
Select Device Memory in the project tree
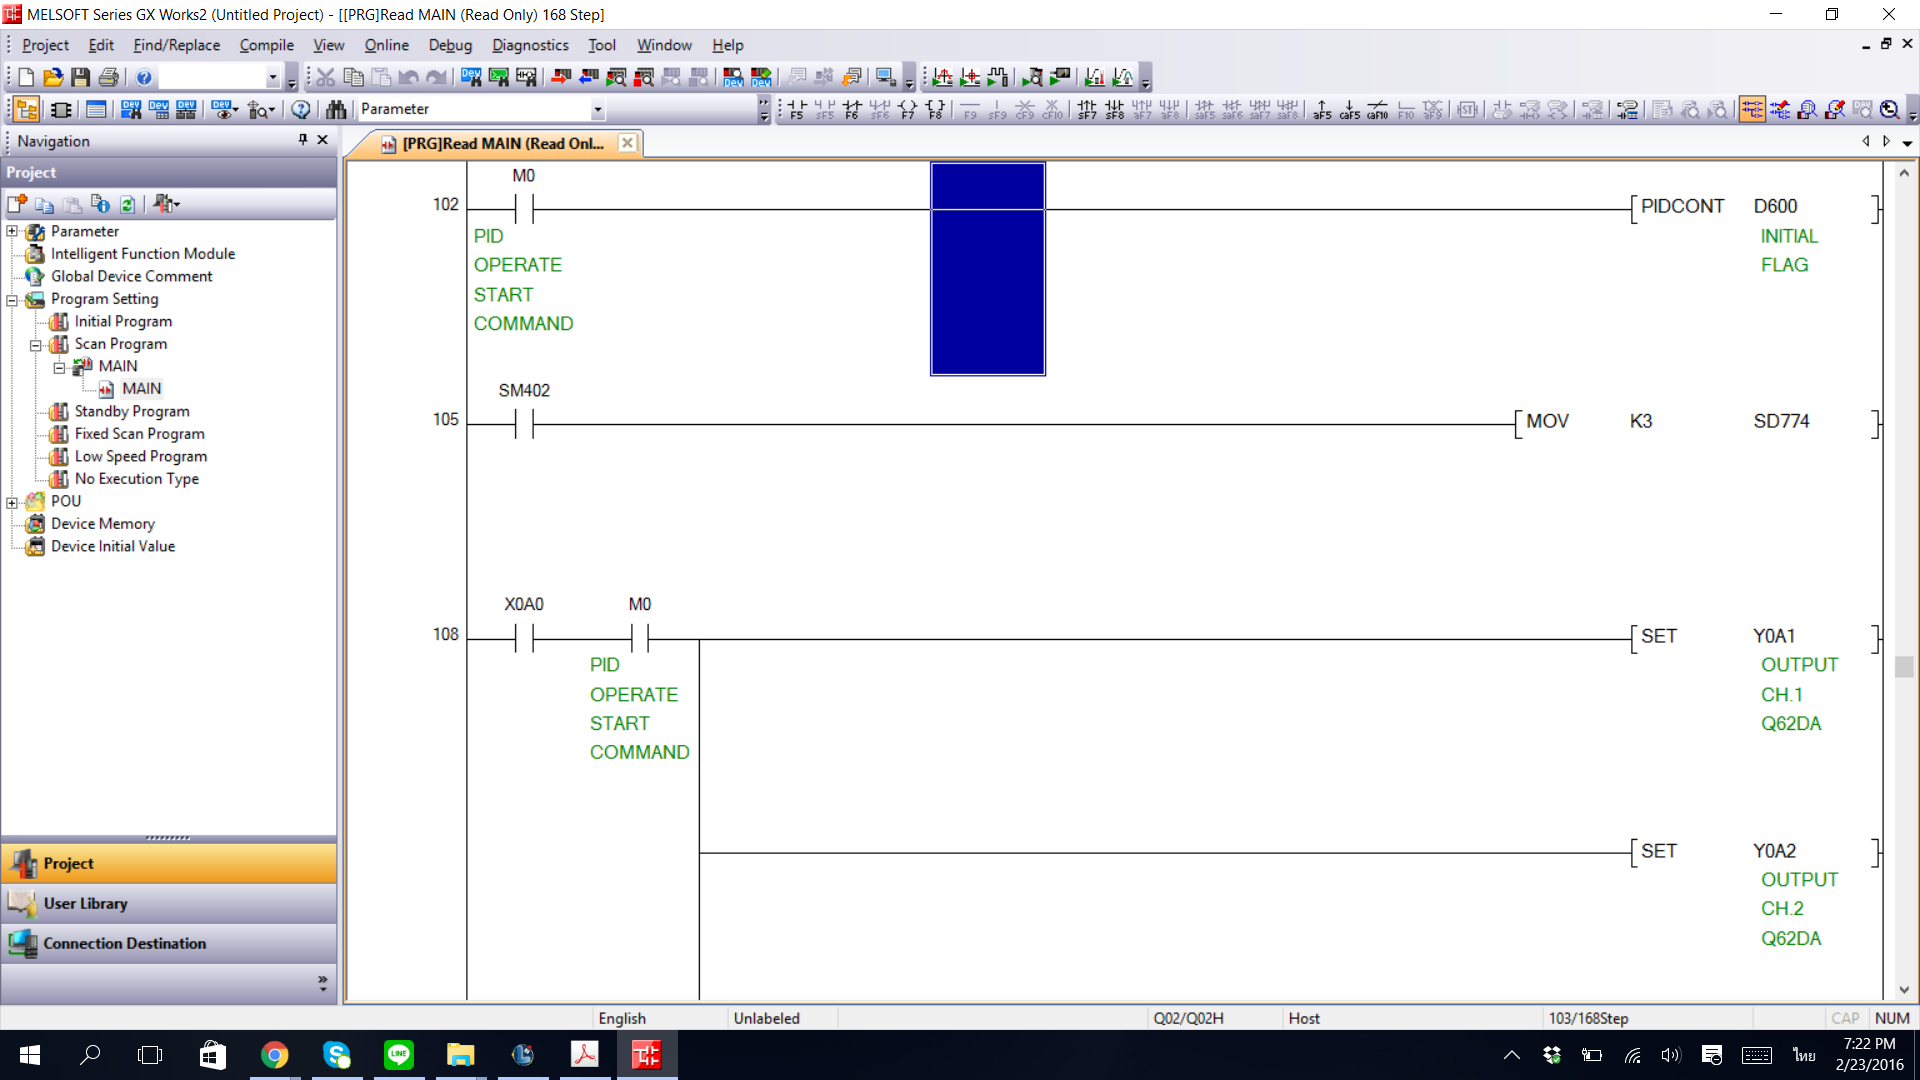pyautogui.click(x=103, y=524)
